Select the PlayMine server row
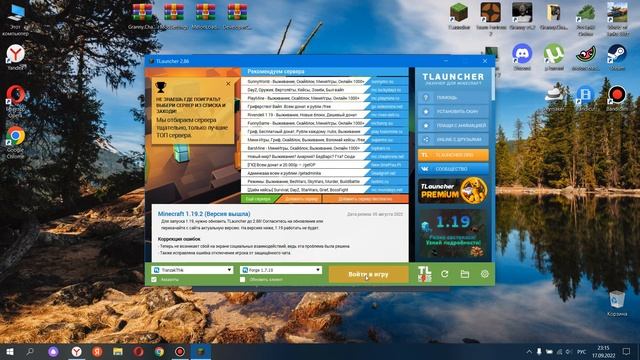Image resolution: width=640 pixels, height=360 pixels. click(324, 98)
